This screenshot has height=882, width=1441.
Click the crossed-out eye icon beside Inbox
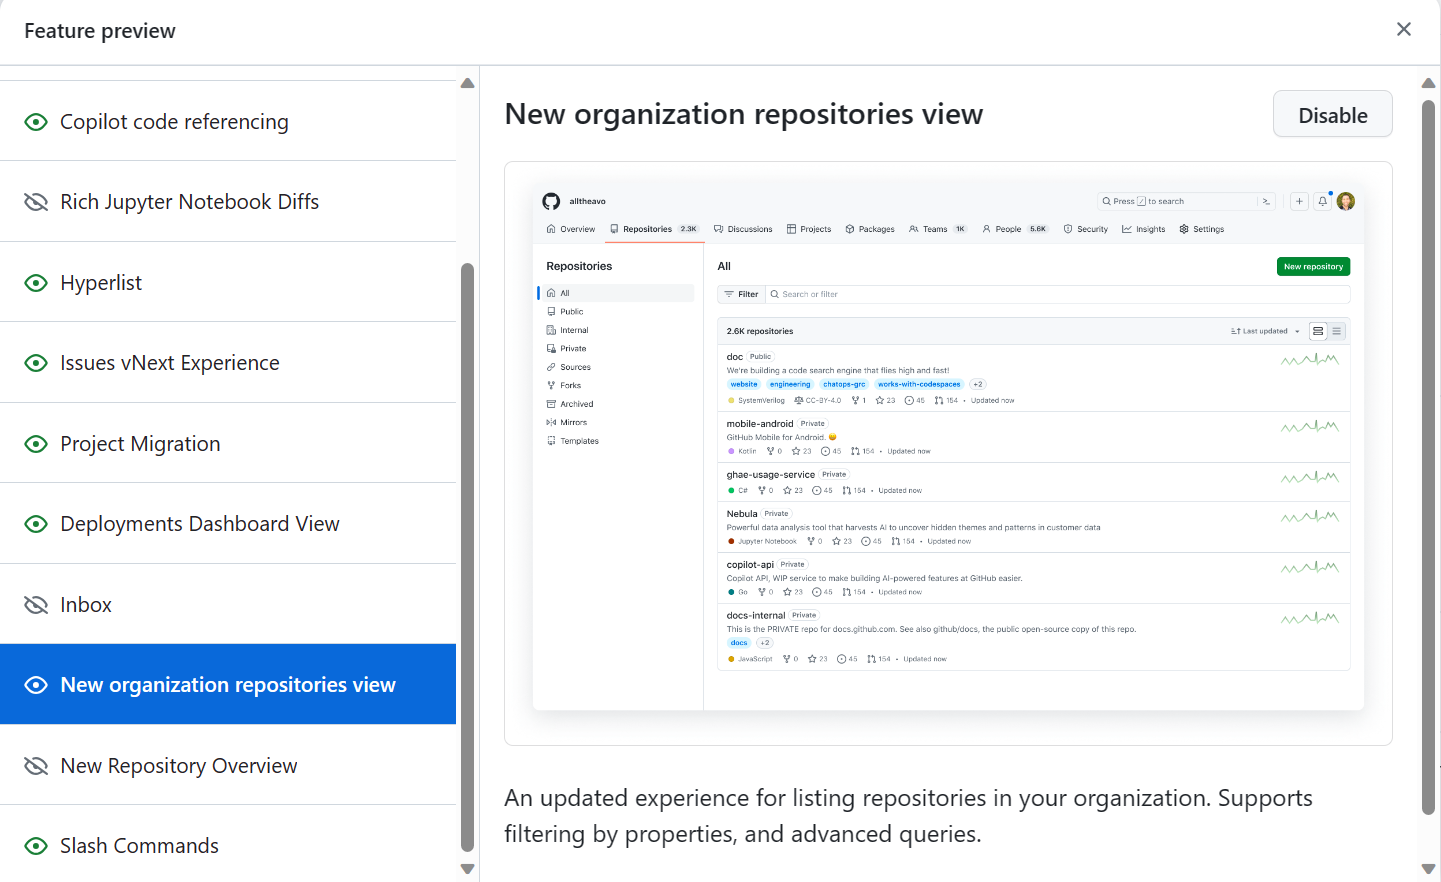36,605
